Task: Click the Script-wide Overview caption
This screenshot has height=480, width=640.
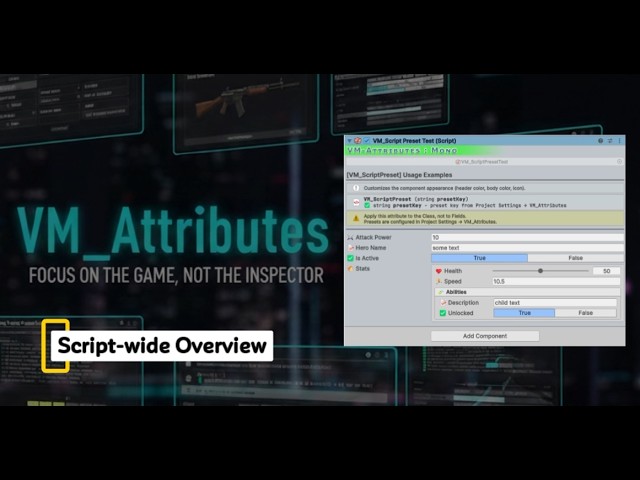Action: [162, 346]
